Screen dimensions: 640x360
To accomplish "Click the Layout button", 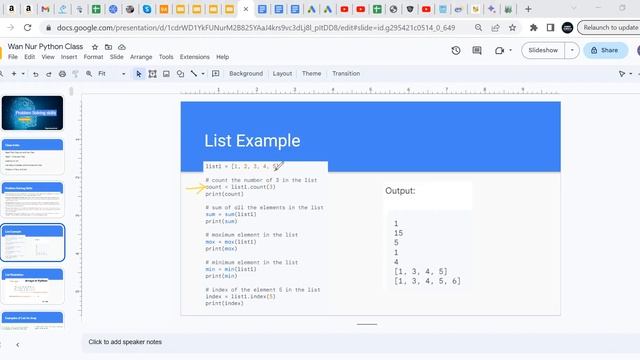I will [x=282, y=73].
